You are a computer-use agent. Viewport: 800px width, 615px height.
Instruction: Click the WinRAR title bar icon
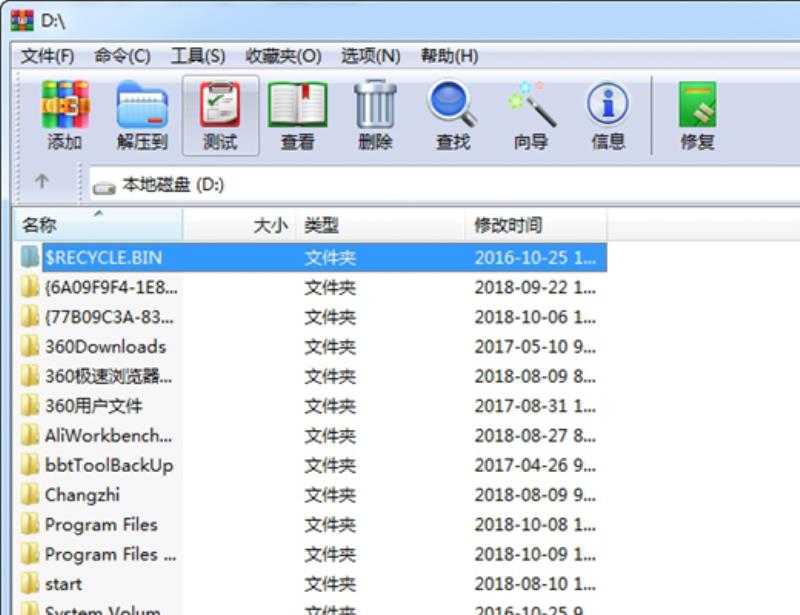coord(22,20)
